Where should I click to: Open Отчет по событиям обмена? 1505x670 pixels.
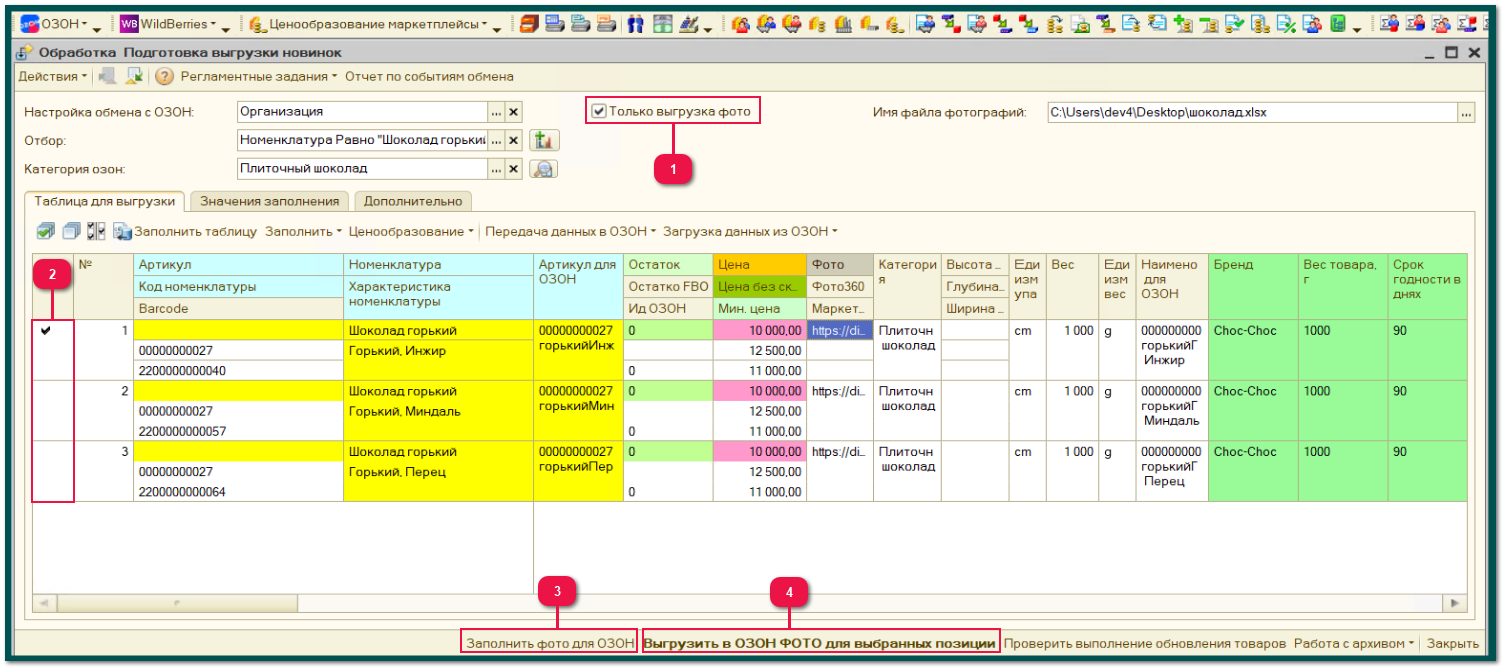[429, 76]
